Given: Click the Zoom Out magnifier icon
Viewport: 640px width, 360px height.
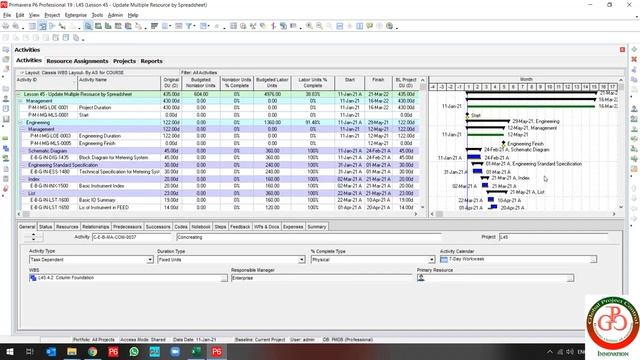Looking at the screenshot, I should [x=319, y=26].
